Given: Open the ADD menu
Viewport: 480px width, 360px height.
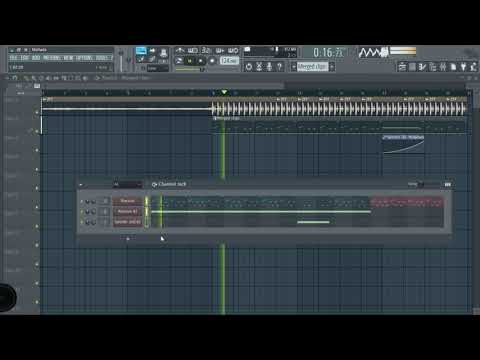Looking at the screenshot, I should coord(36,58).
